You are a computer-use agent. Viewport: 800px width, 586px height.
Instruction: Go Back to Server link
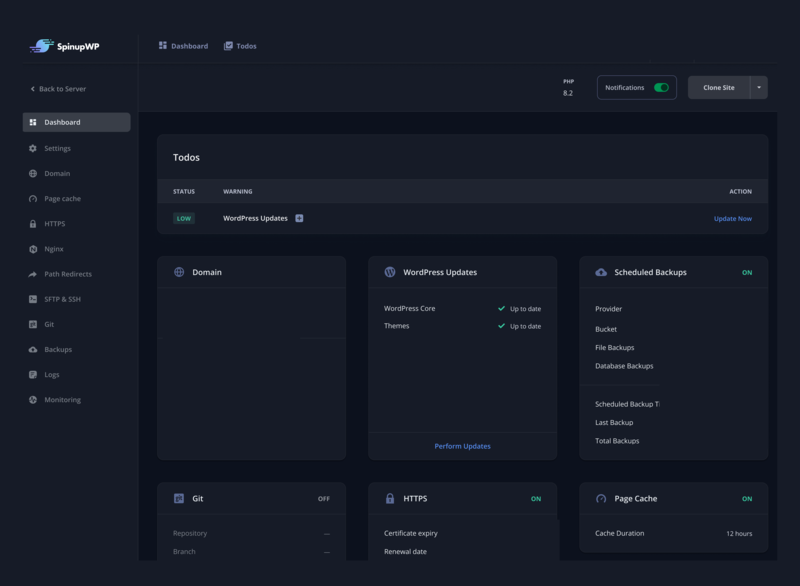tap(58, 89)
